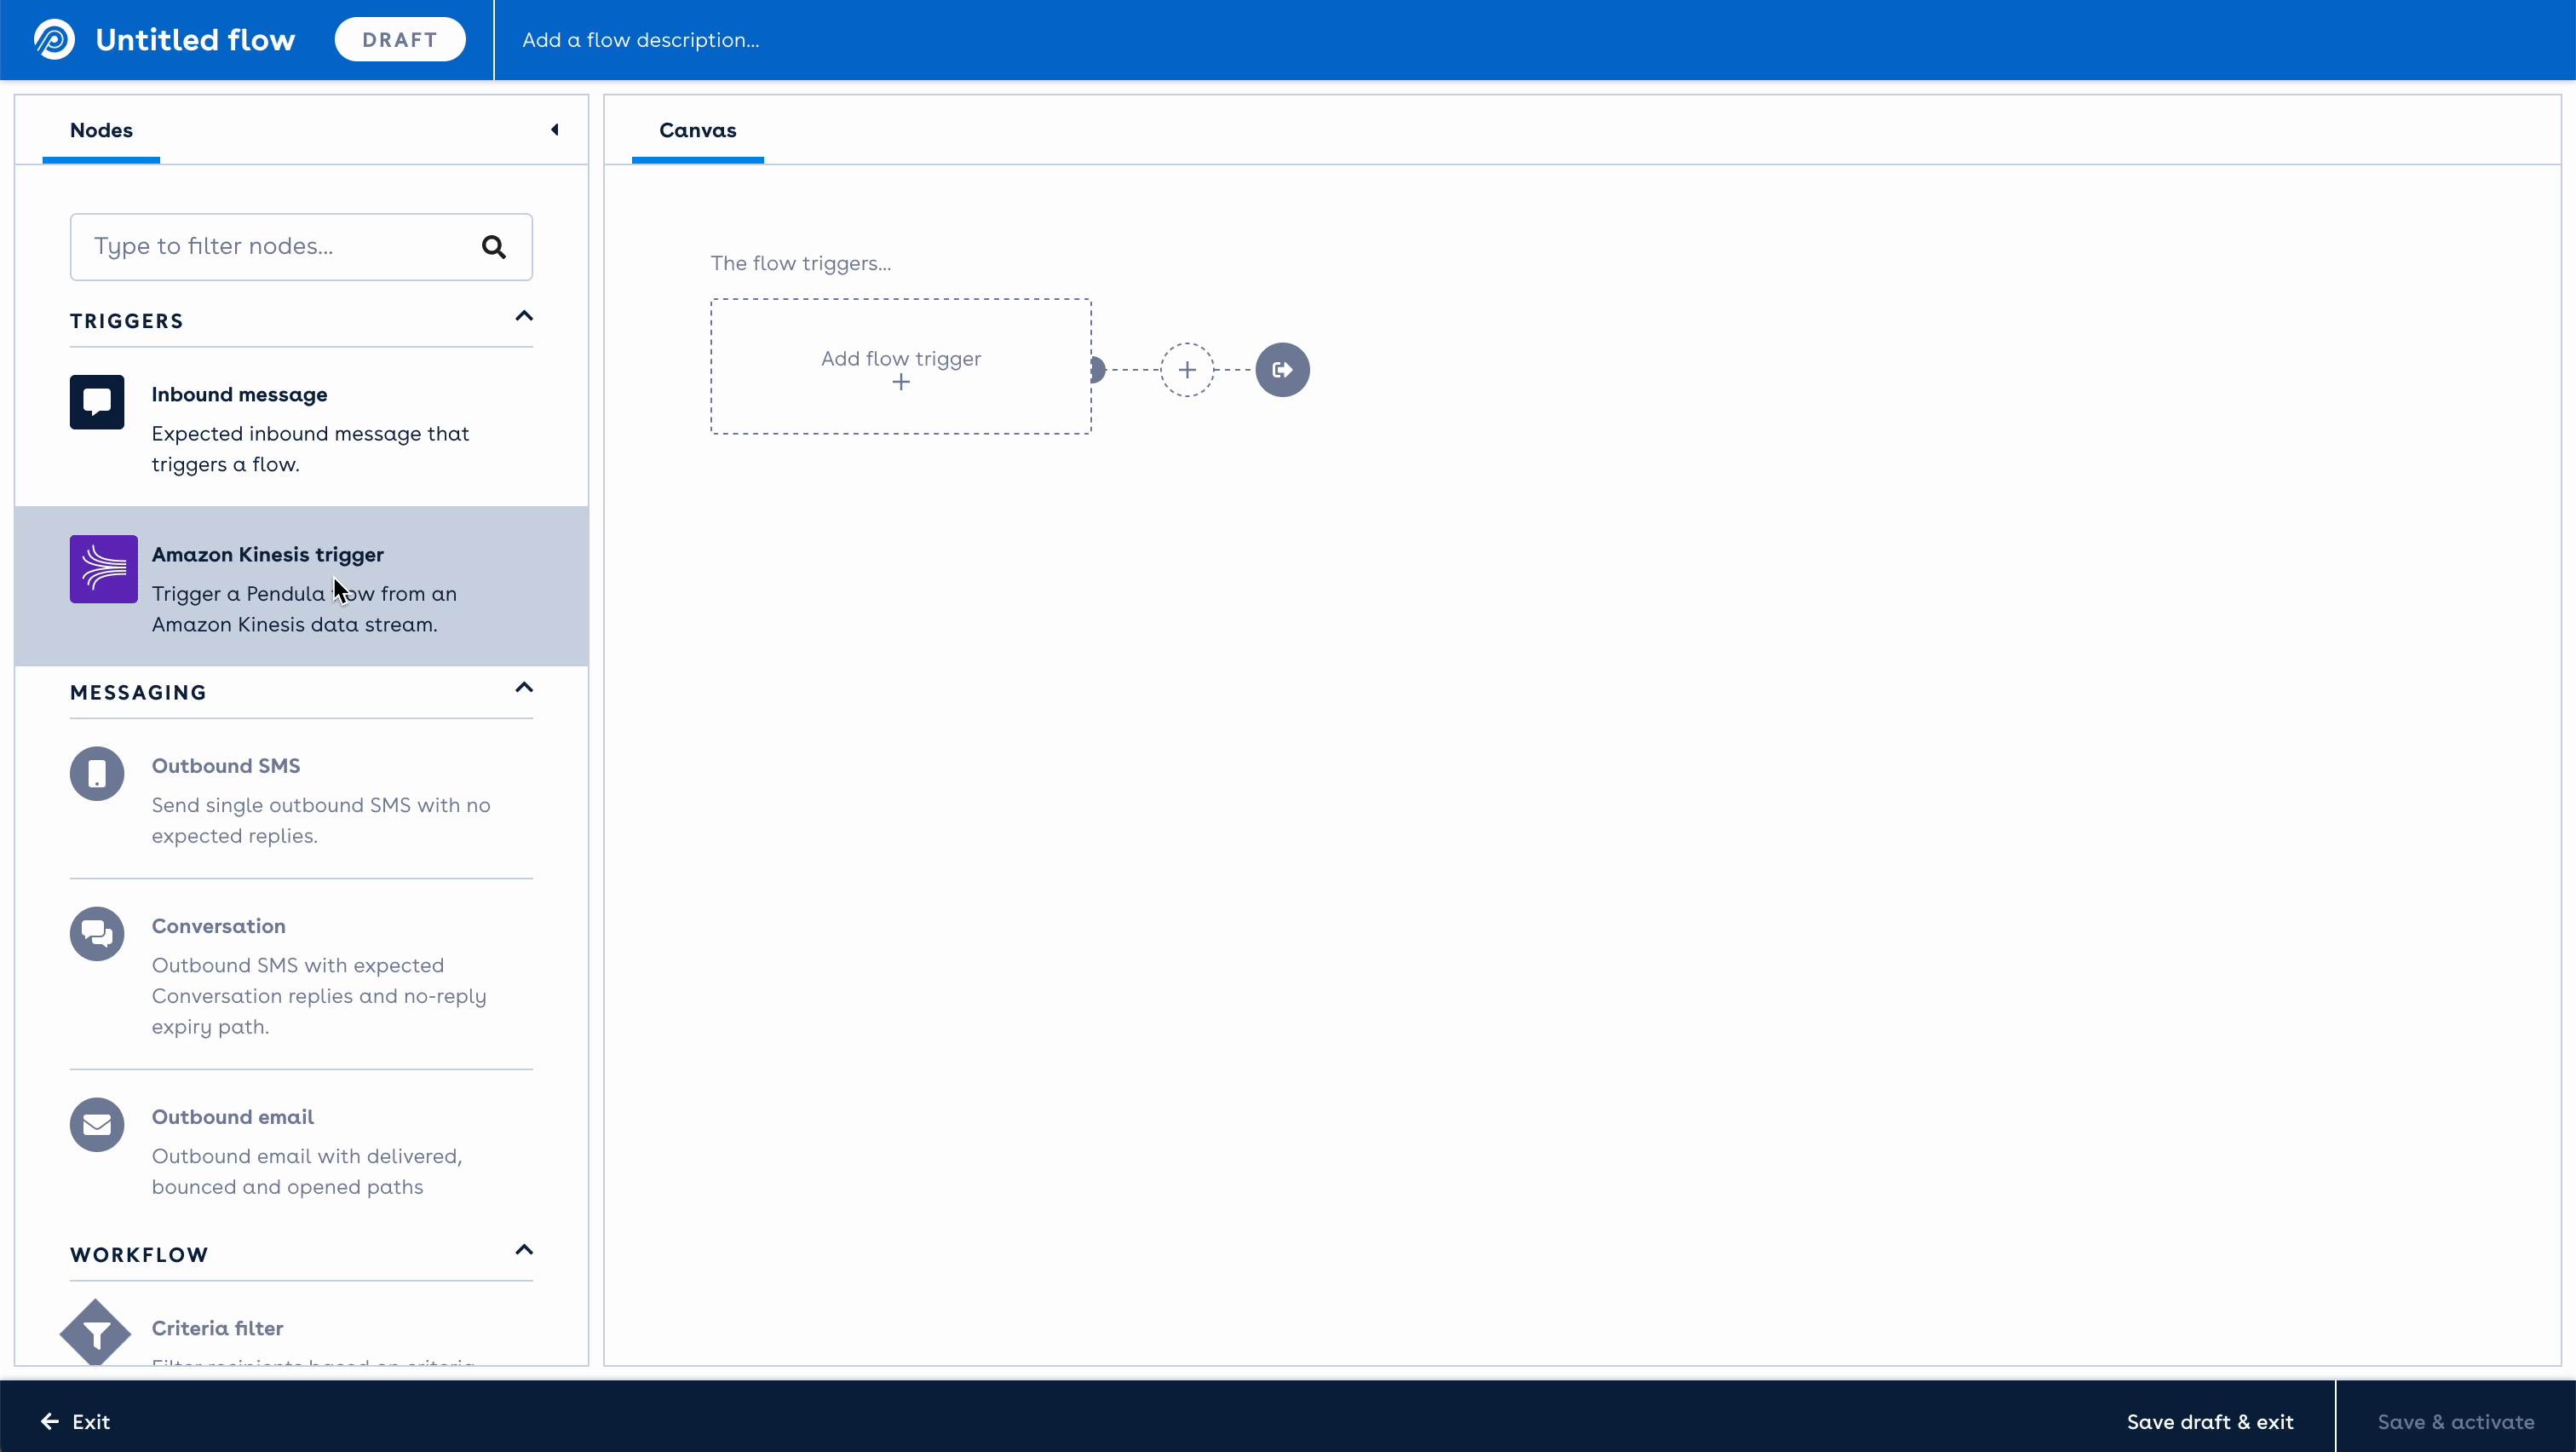Select the Outbound email icon
Image resolution: width=2576 pixels, height=1452 pixels.
point(97,1125)
